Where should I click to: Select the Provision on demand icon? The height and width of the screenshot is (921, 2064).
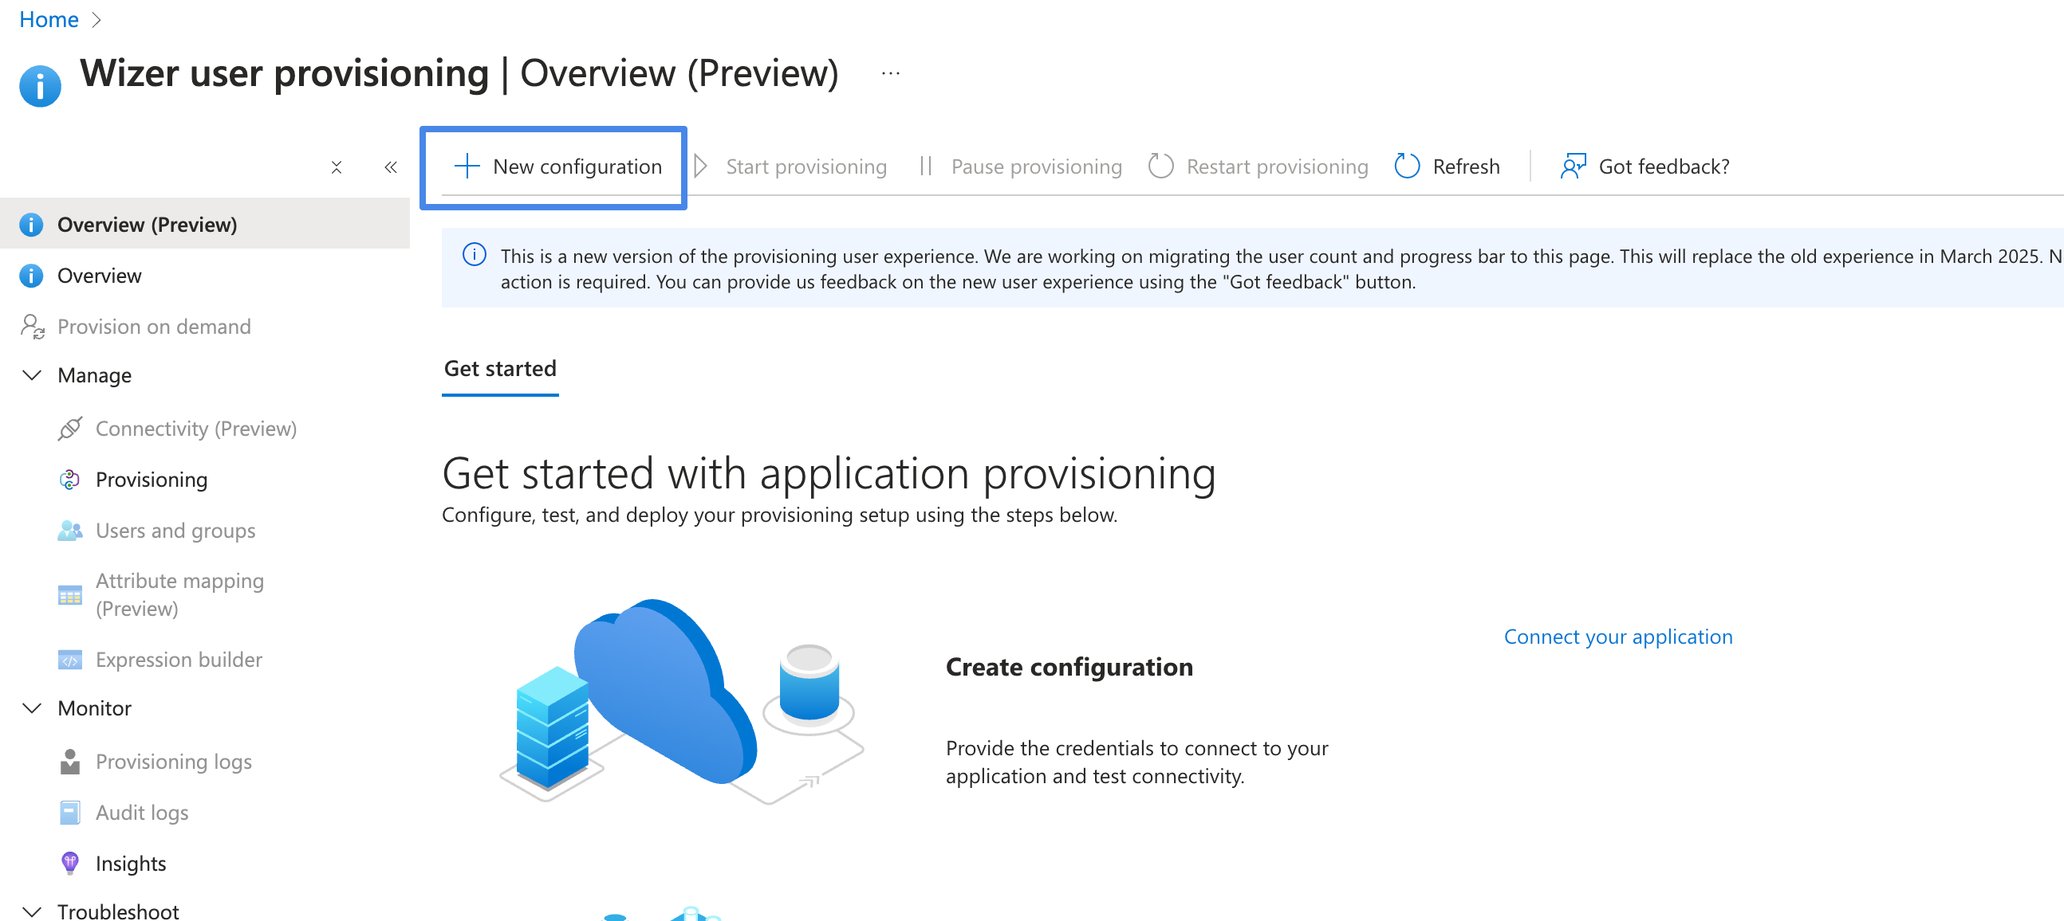click(x=31, y=326)
